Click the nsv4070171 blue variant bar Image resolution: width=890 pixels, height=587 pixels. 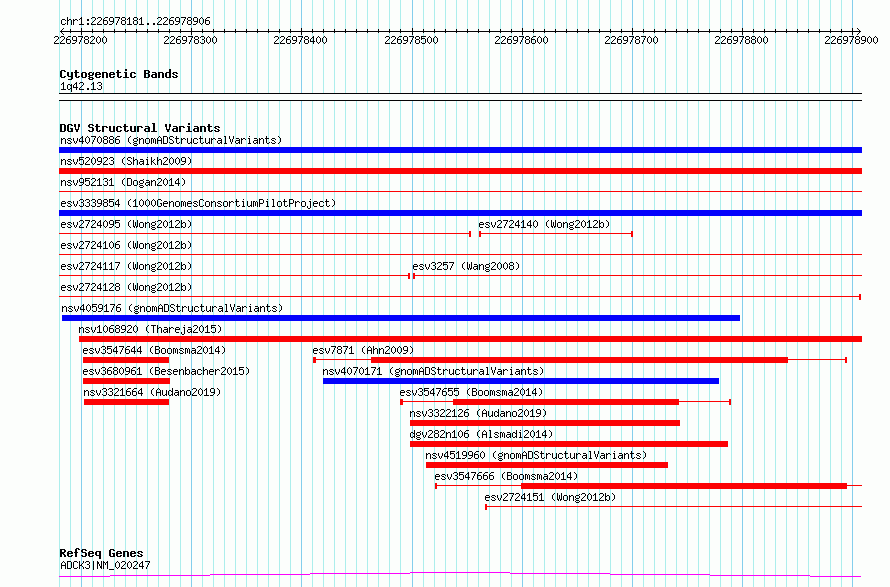[x=521, y=381]
